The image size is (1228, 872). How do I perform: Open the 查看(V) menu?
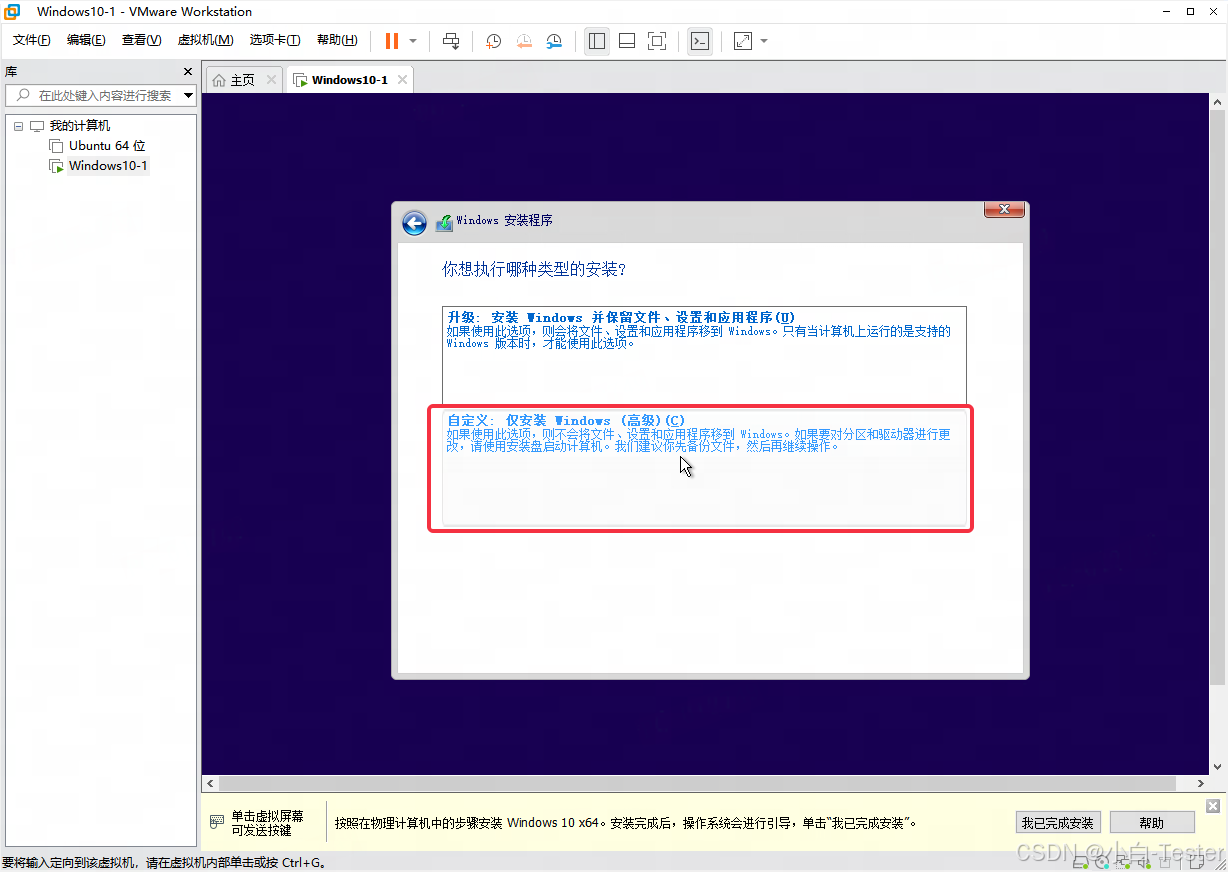click(x=141, y=40)
